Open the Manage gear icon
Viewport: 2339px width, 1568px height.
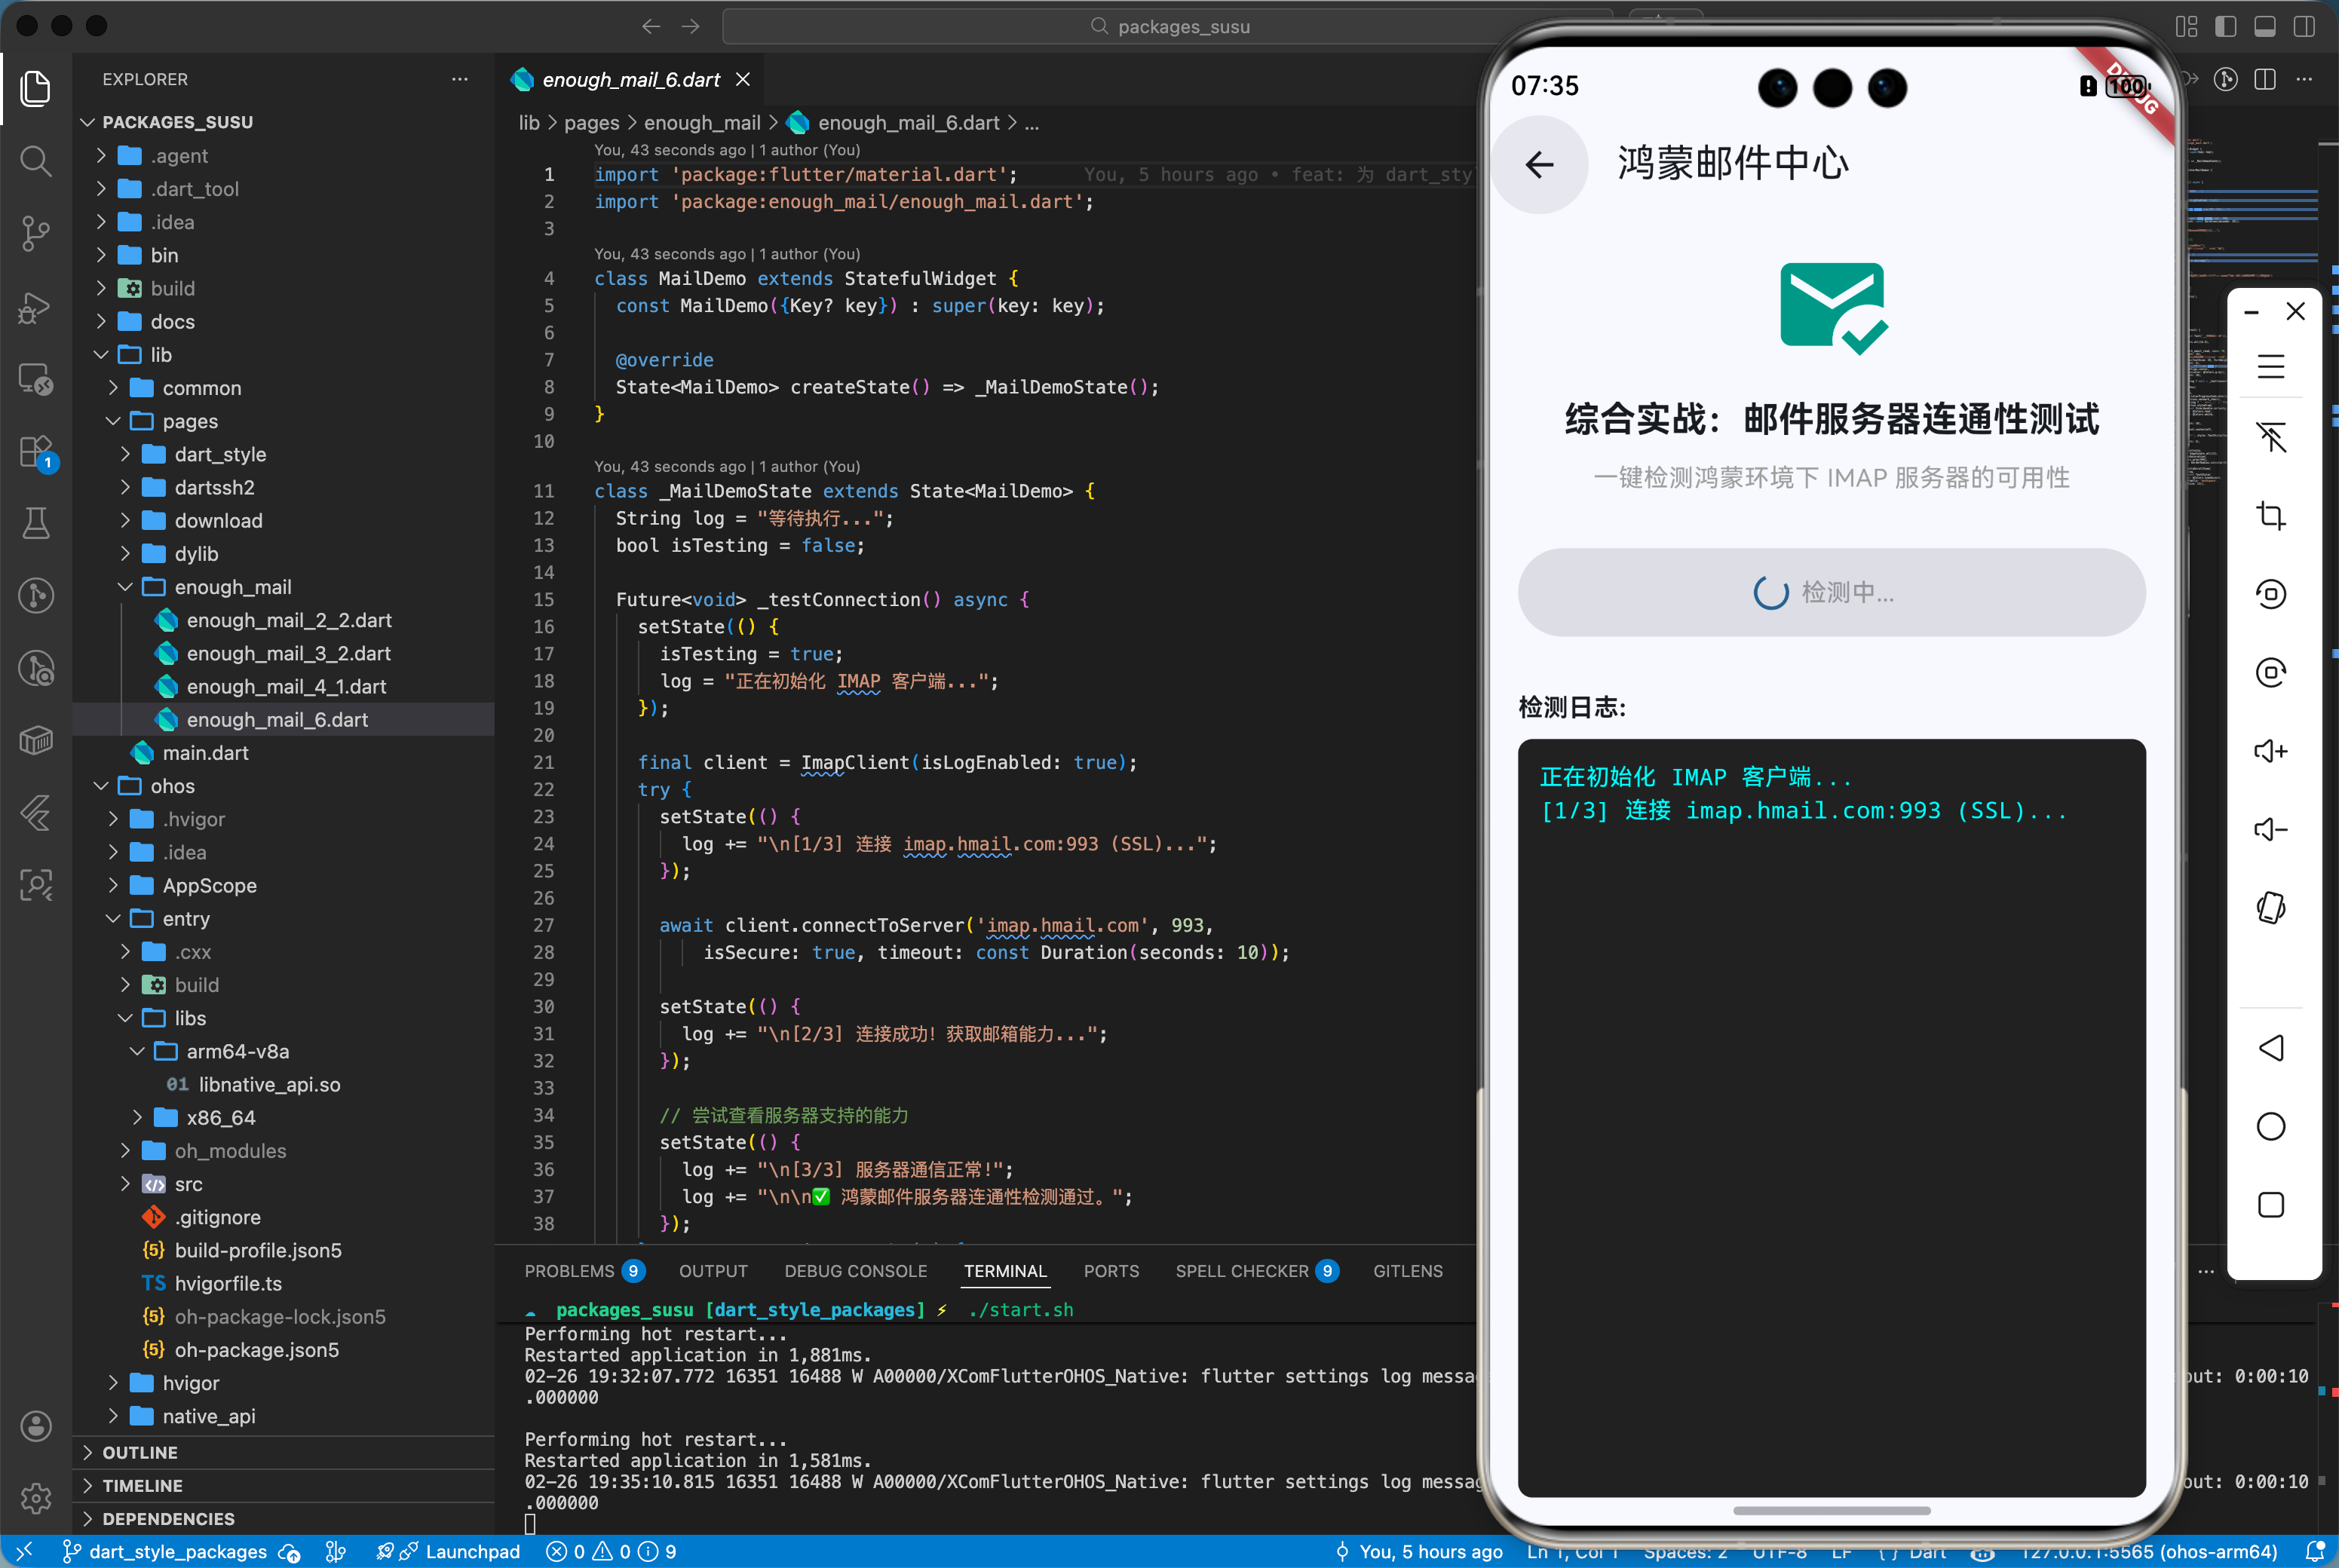[36, 1497]
